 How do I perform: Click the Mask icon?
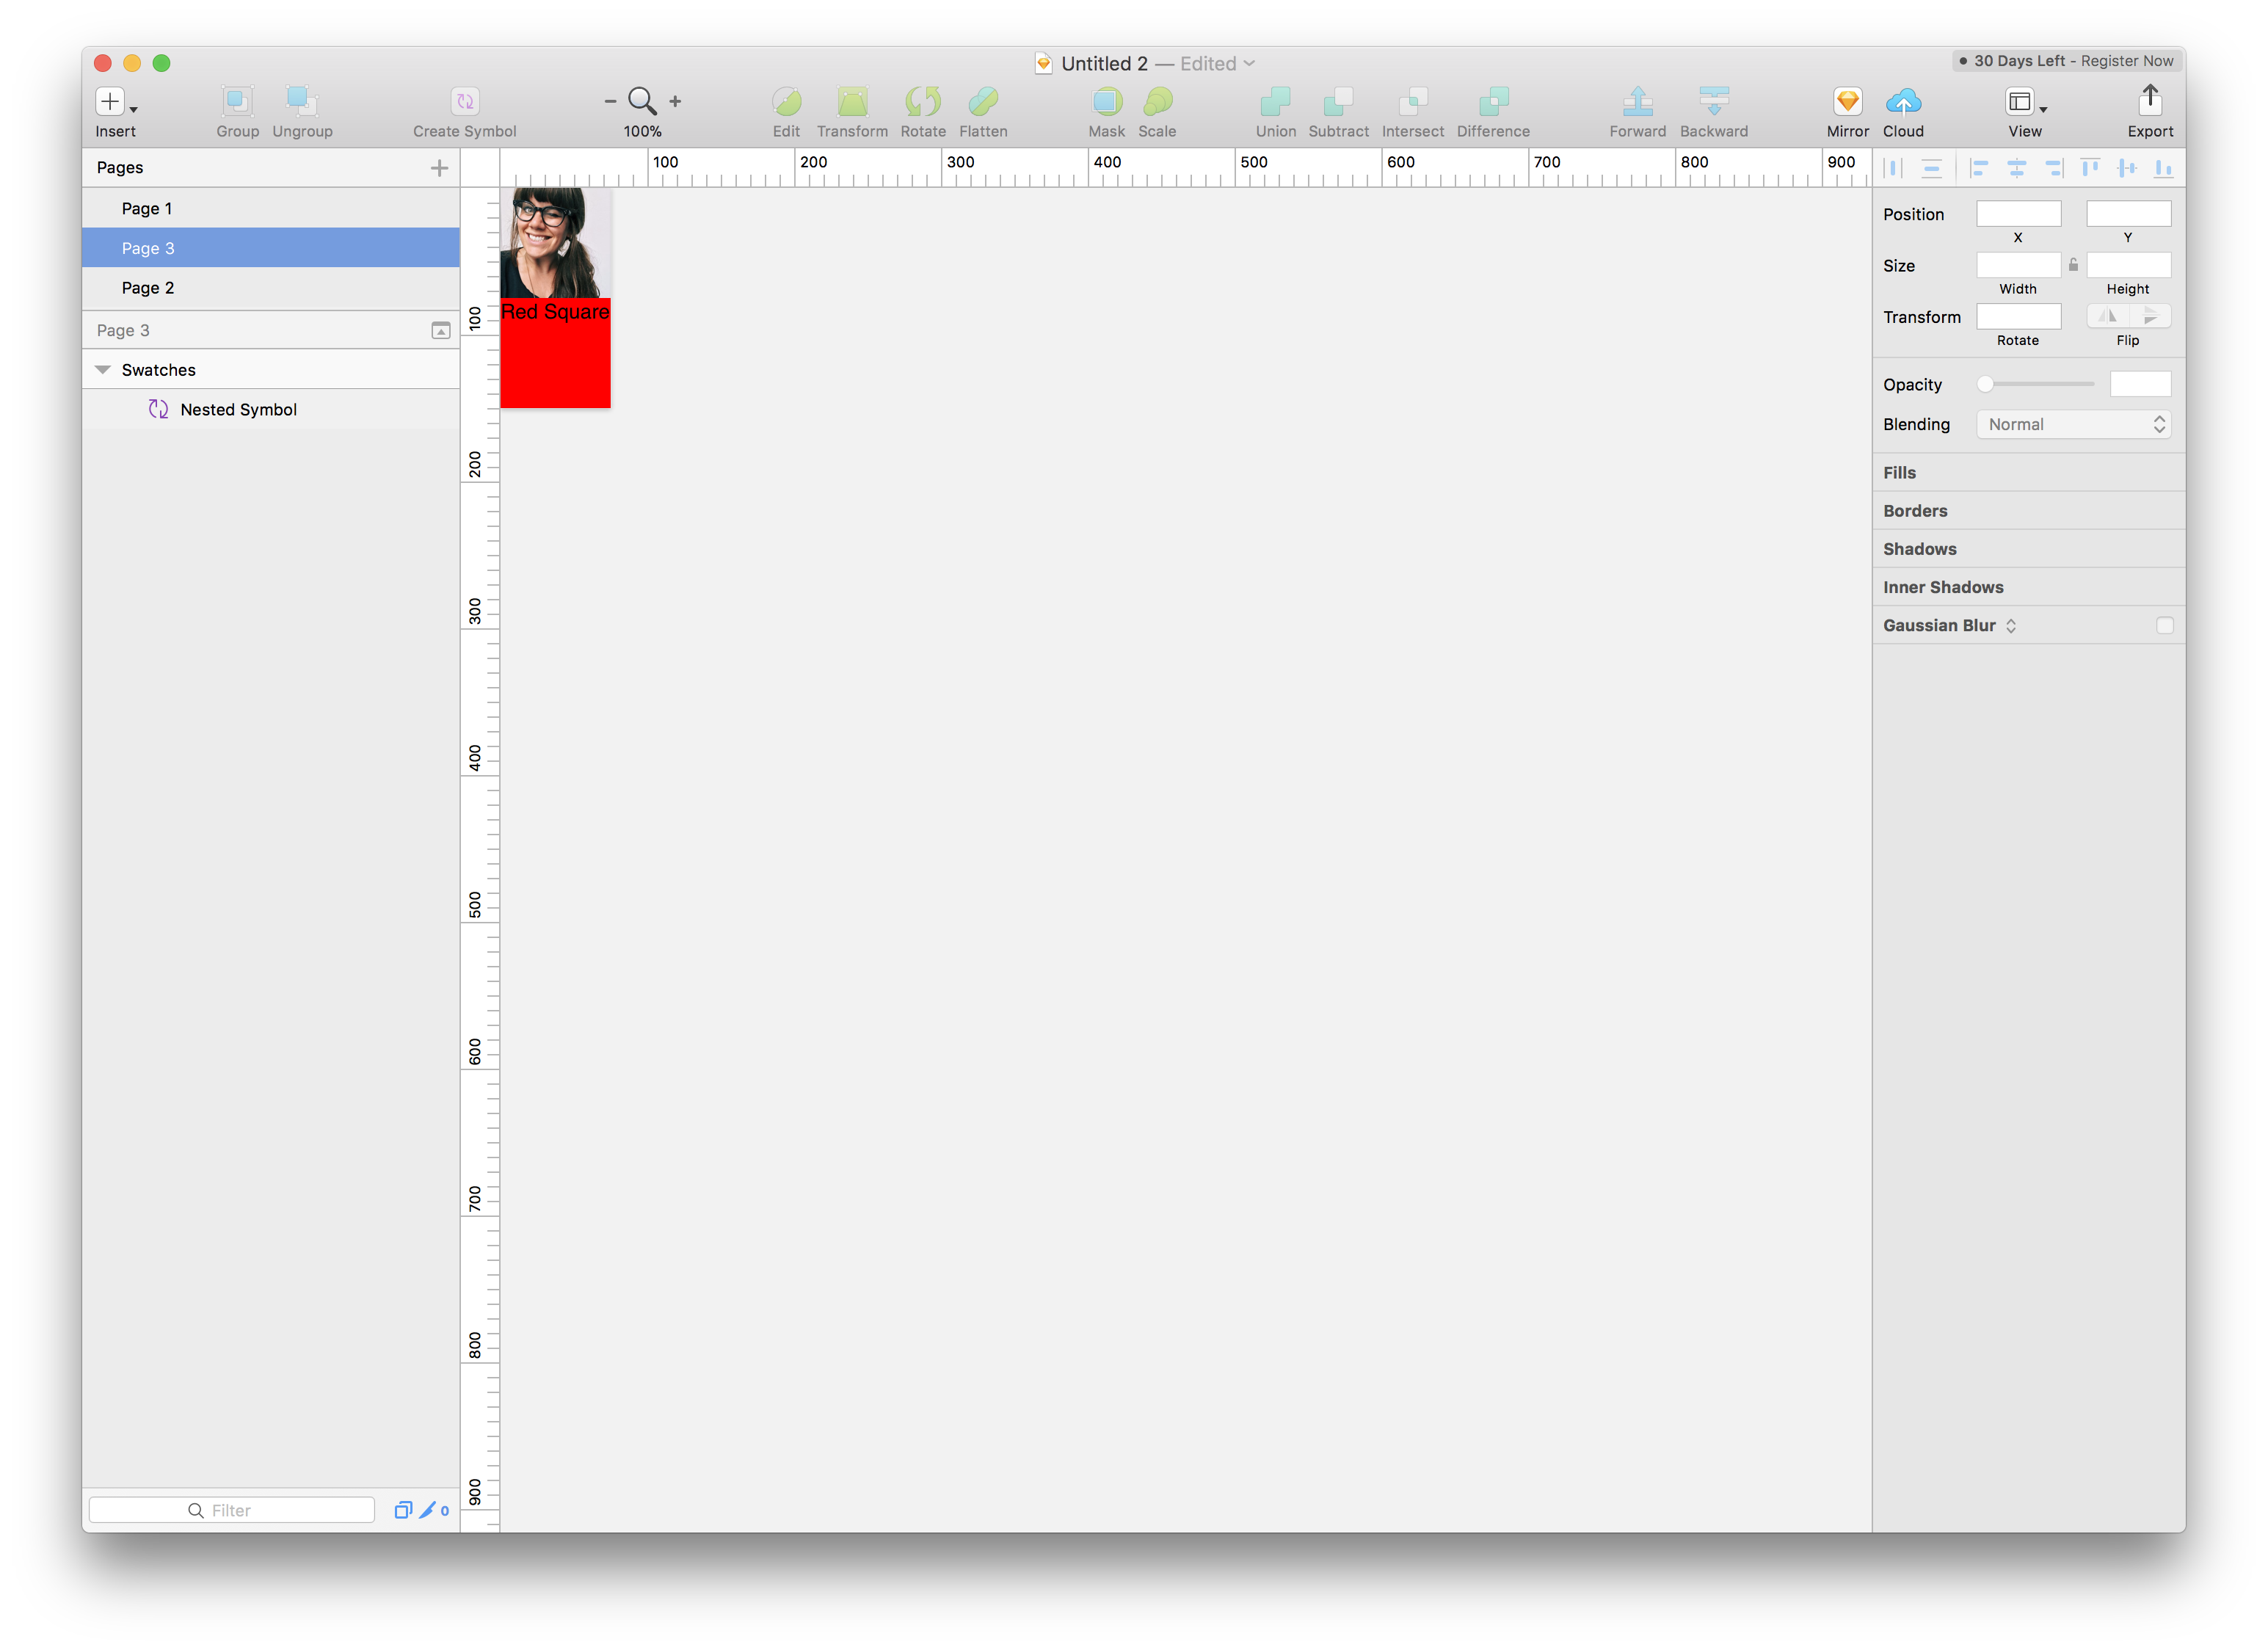tap(1107, 101)
